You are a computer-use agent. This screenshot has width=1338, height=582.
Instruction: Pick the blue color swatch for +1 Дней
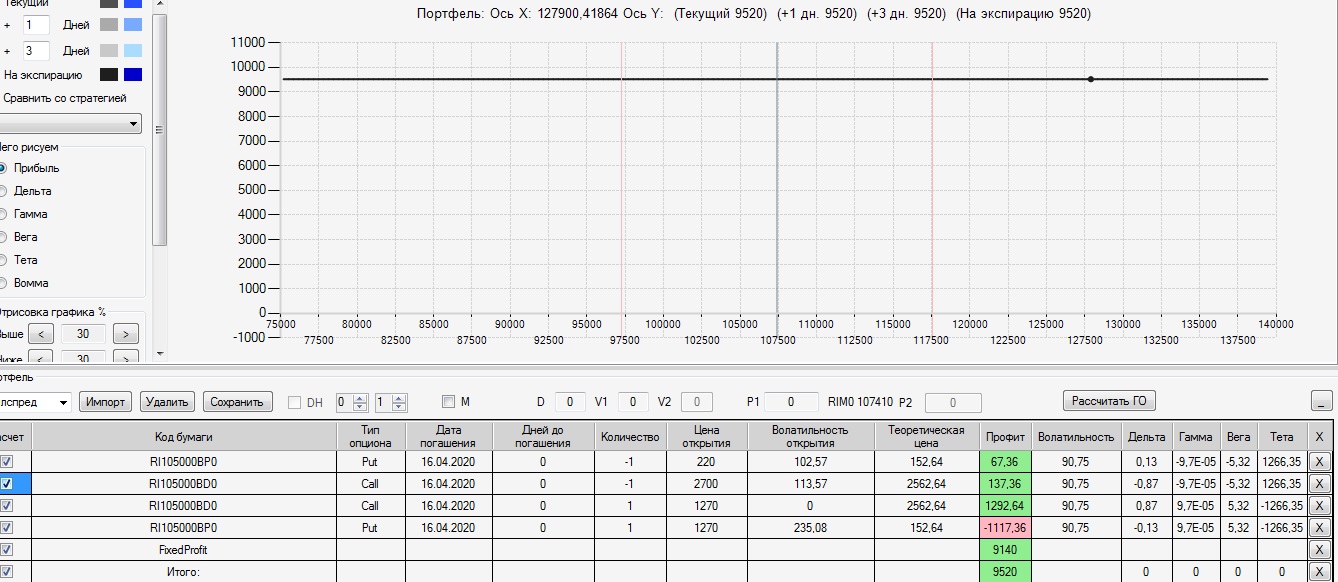point(133,24)
